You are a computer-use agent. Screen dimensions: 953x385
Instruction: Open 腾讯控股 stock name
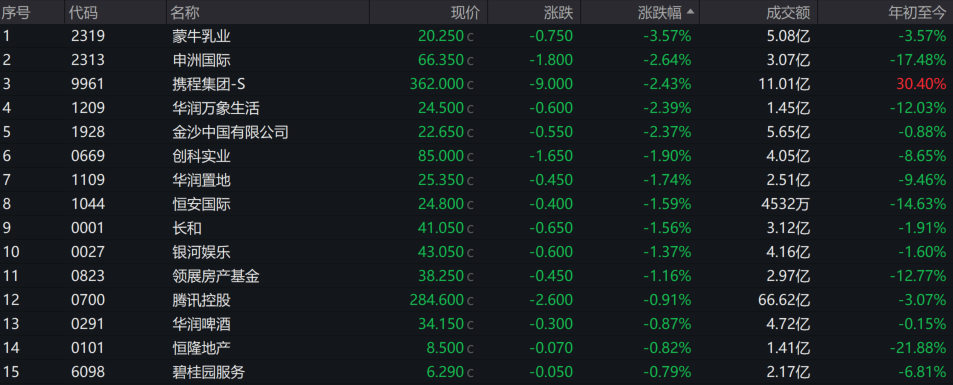click(201, 300)
